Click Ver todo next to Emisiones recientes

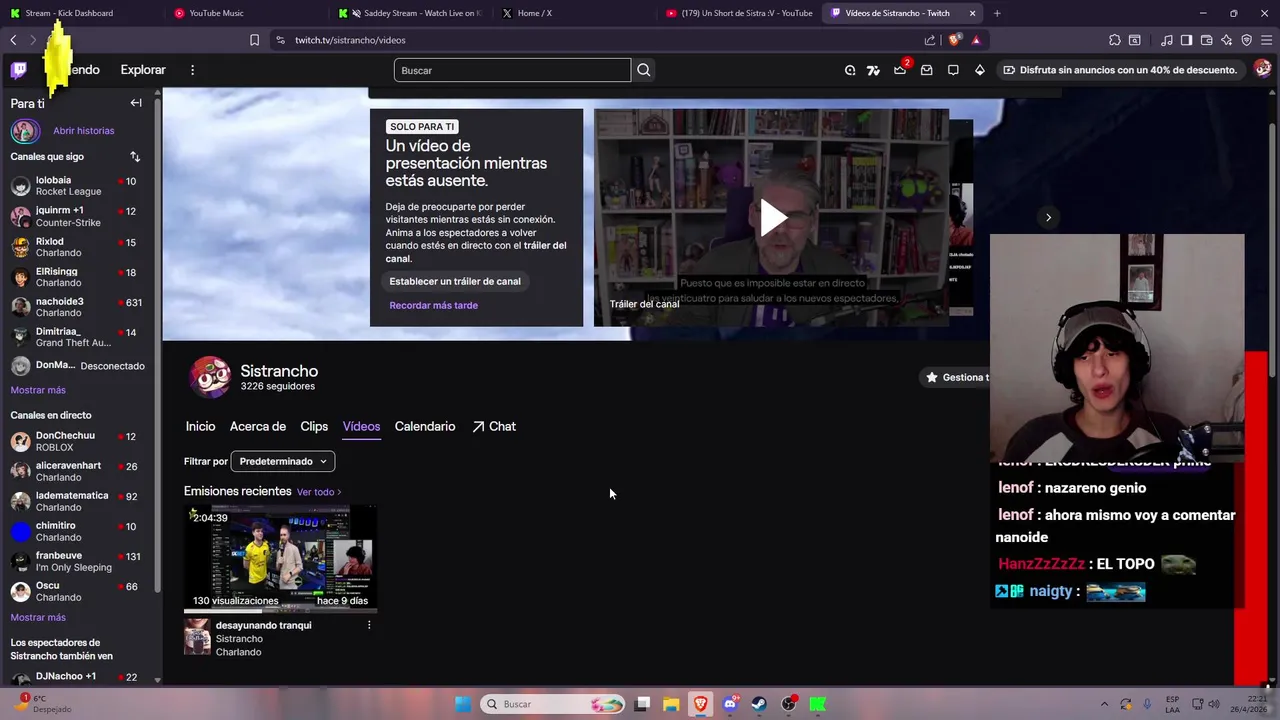319,492
